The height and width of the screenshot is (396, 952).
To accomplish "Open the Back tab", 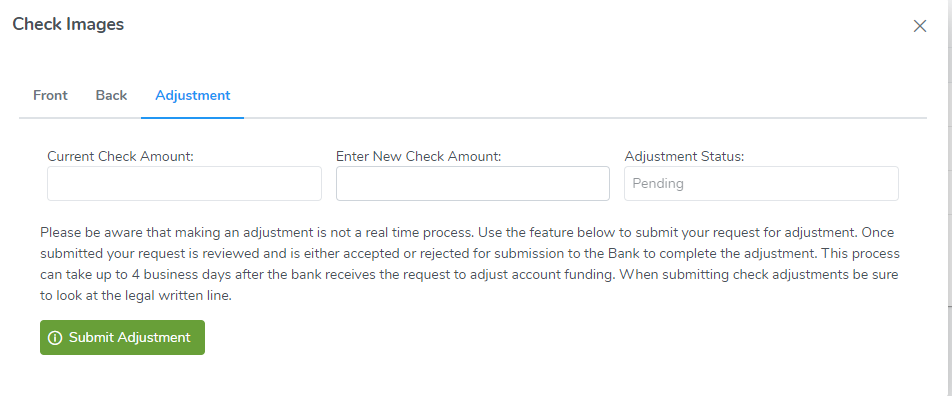I will tap(111, 95).
